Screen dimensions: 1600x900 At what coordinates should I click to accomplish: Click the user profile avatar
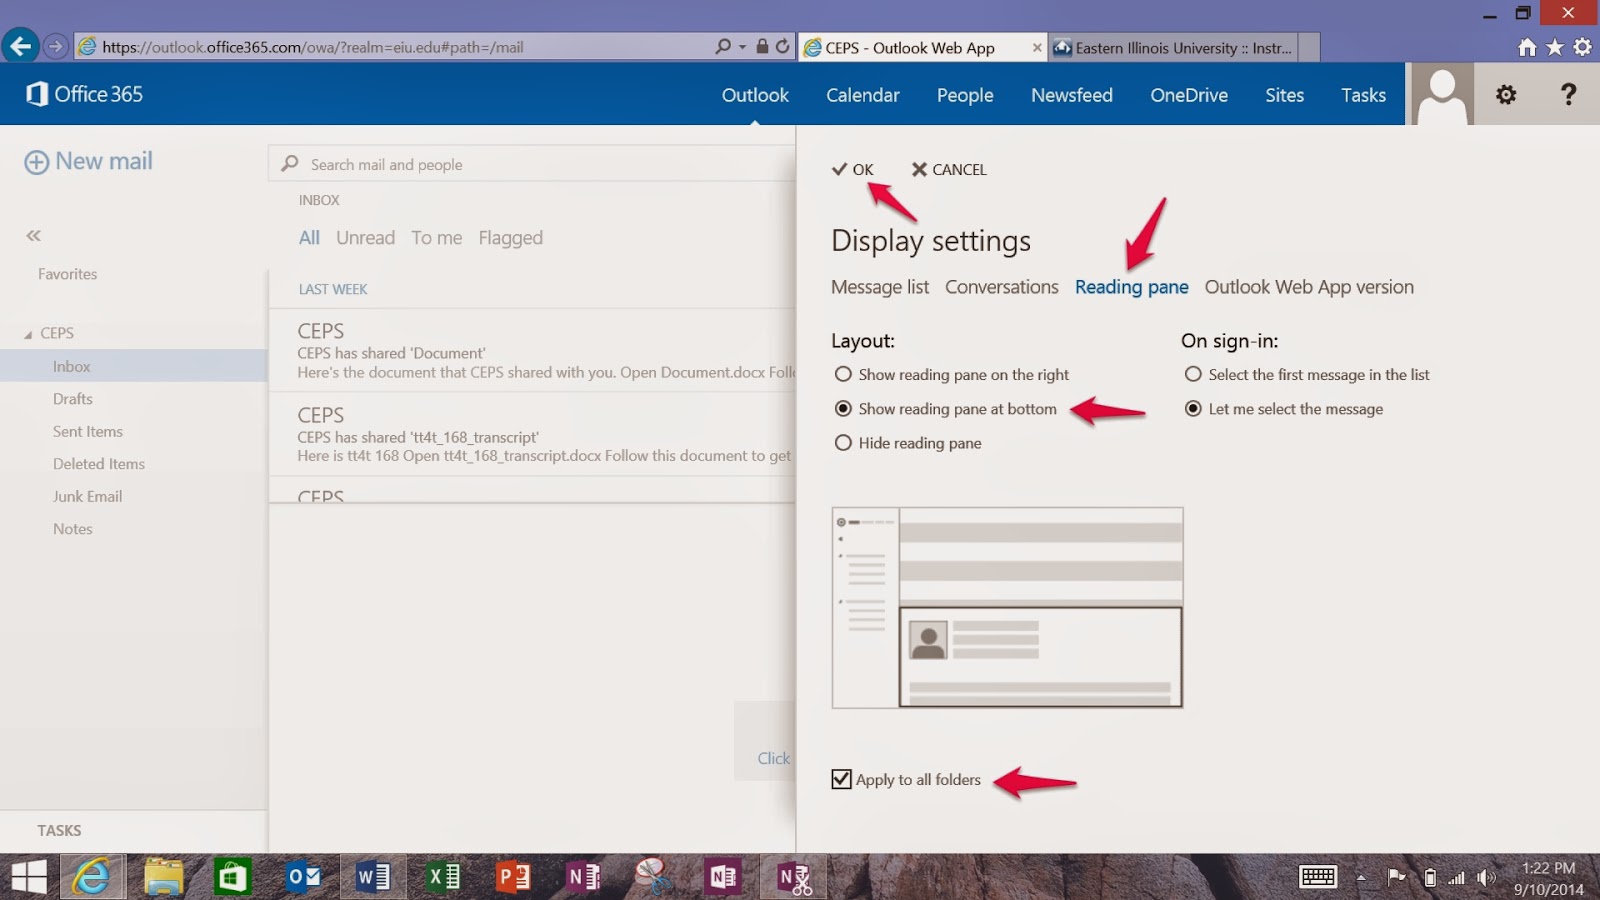tap(1442, 94)
